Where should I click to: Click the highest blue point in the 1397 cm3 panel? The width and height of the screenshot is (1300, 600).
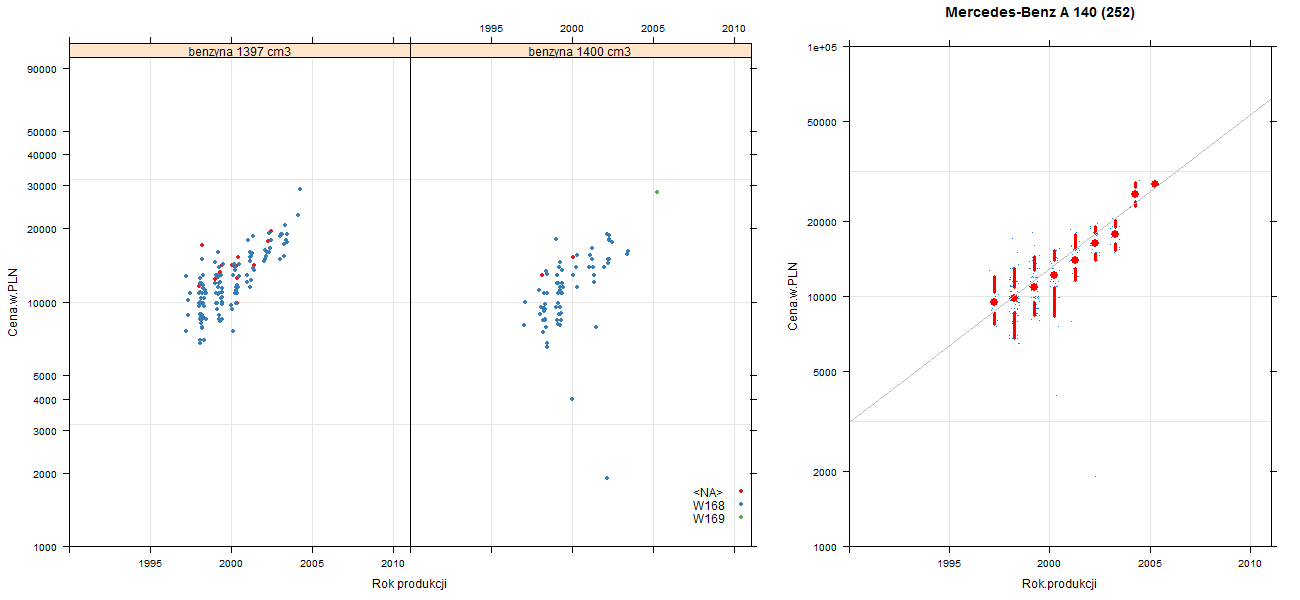click(299, 189)
